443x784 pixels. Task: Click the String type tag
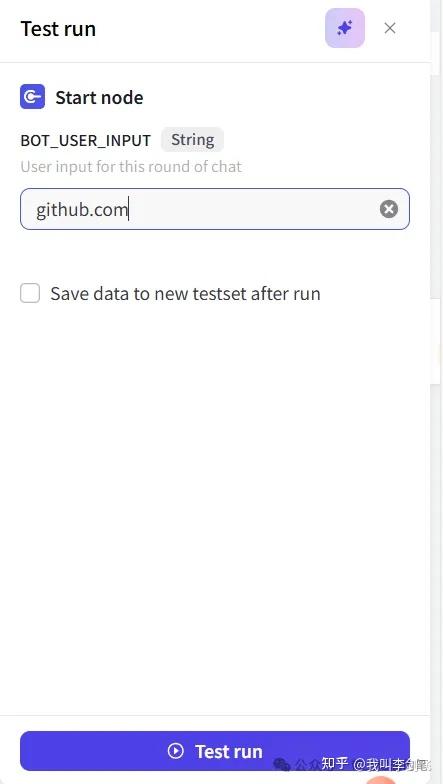(192, 140)
